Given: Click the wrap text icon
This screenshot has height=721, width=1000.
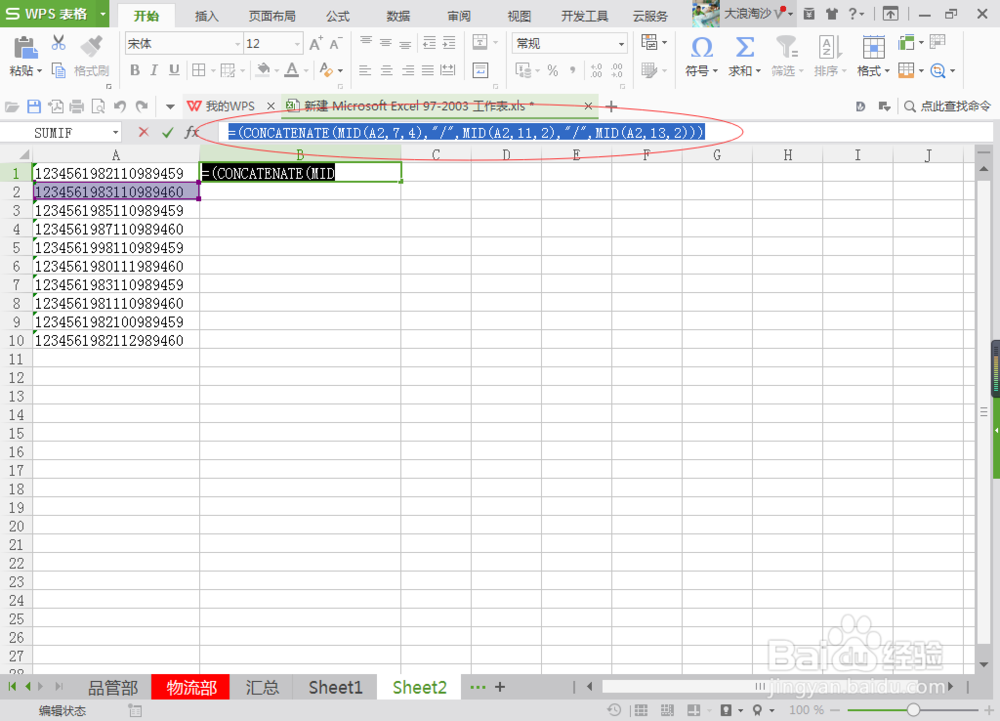Looking at the screenshot, I should coord(480,70).
